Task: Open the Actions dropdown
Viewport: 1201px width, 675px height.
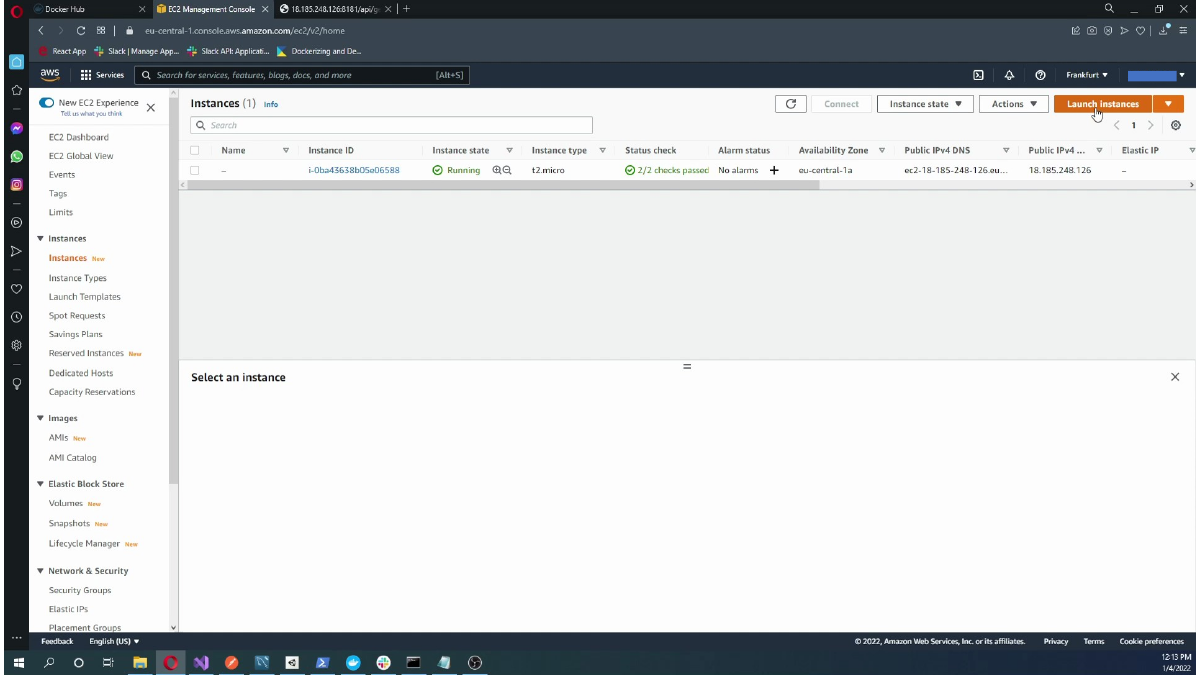Action: click(x=1014, y=104)
